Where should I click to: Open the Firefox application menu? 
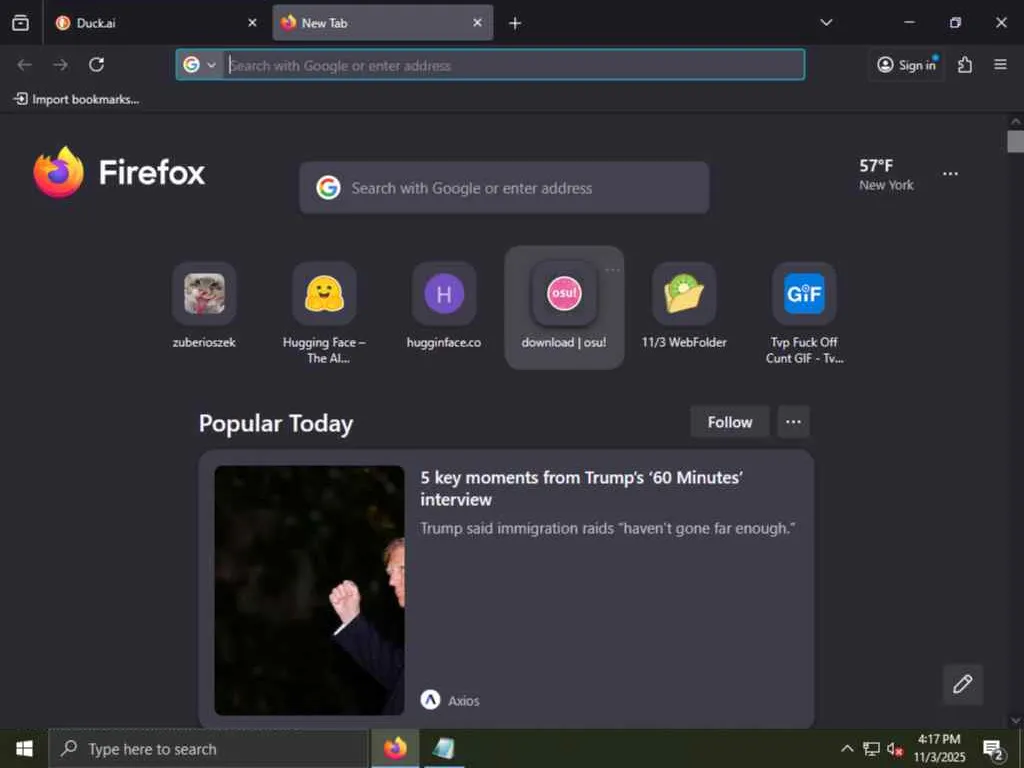pos(1000,65)
